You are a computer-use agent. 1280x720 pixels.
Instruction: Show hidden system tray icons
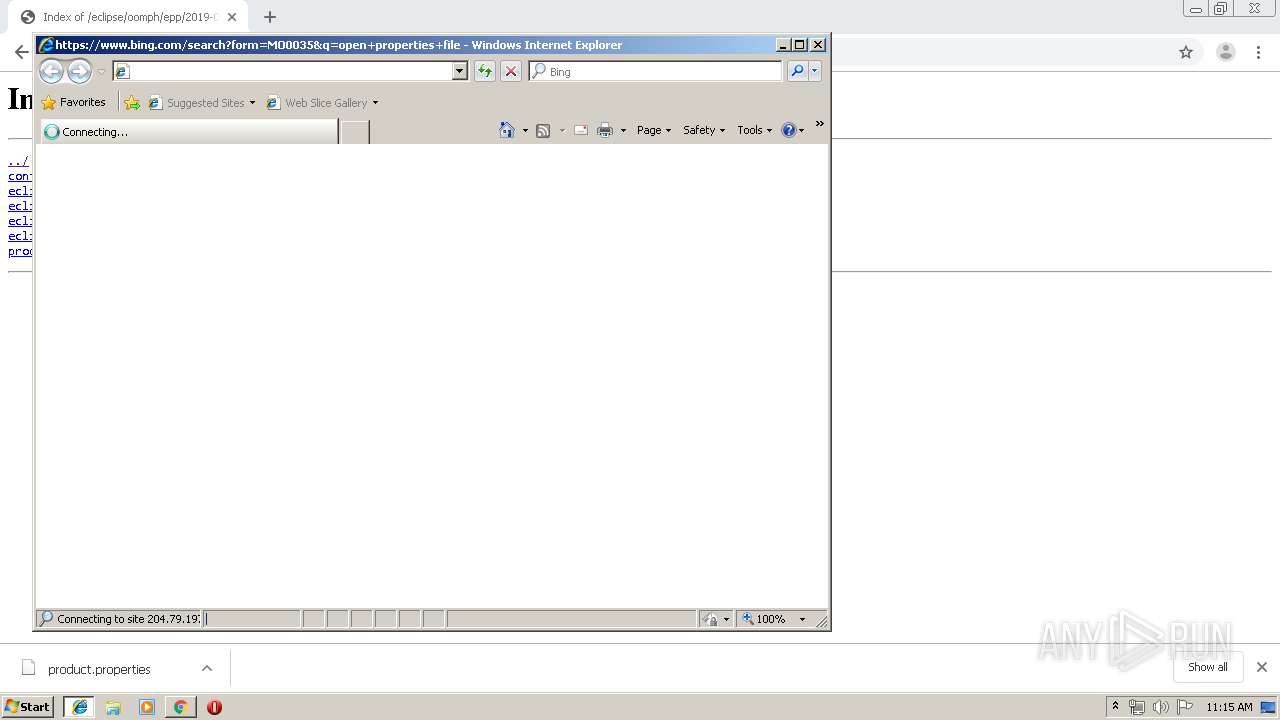[1115, 707]
